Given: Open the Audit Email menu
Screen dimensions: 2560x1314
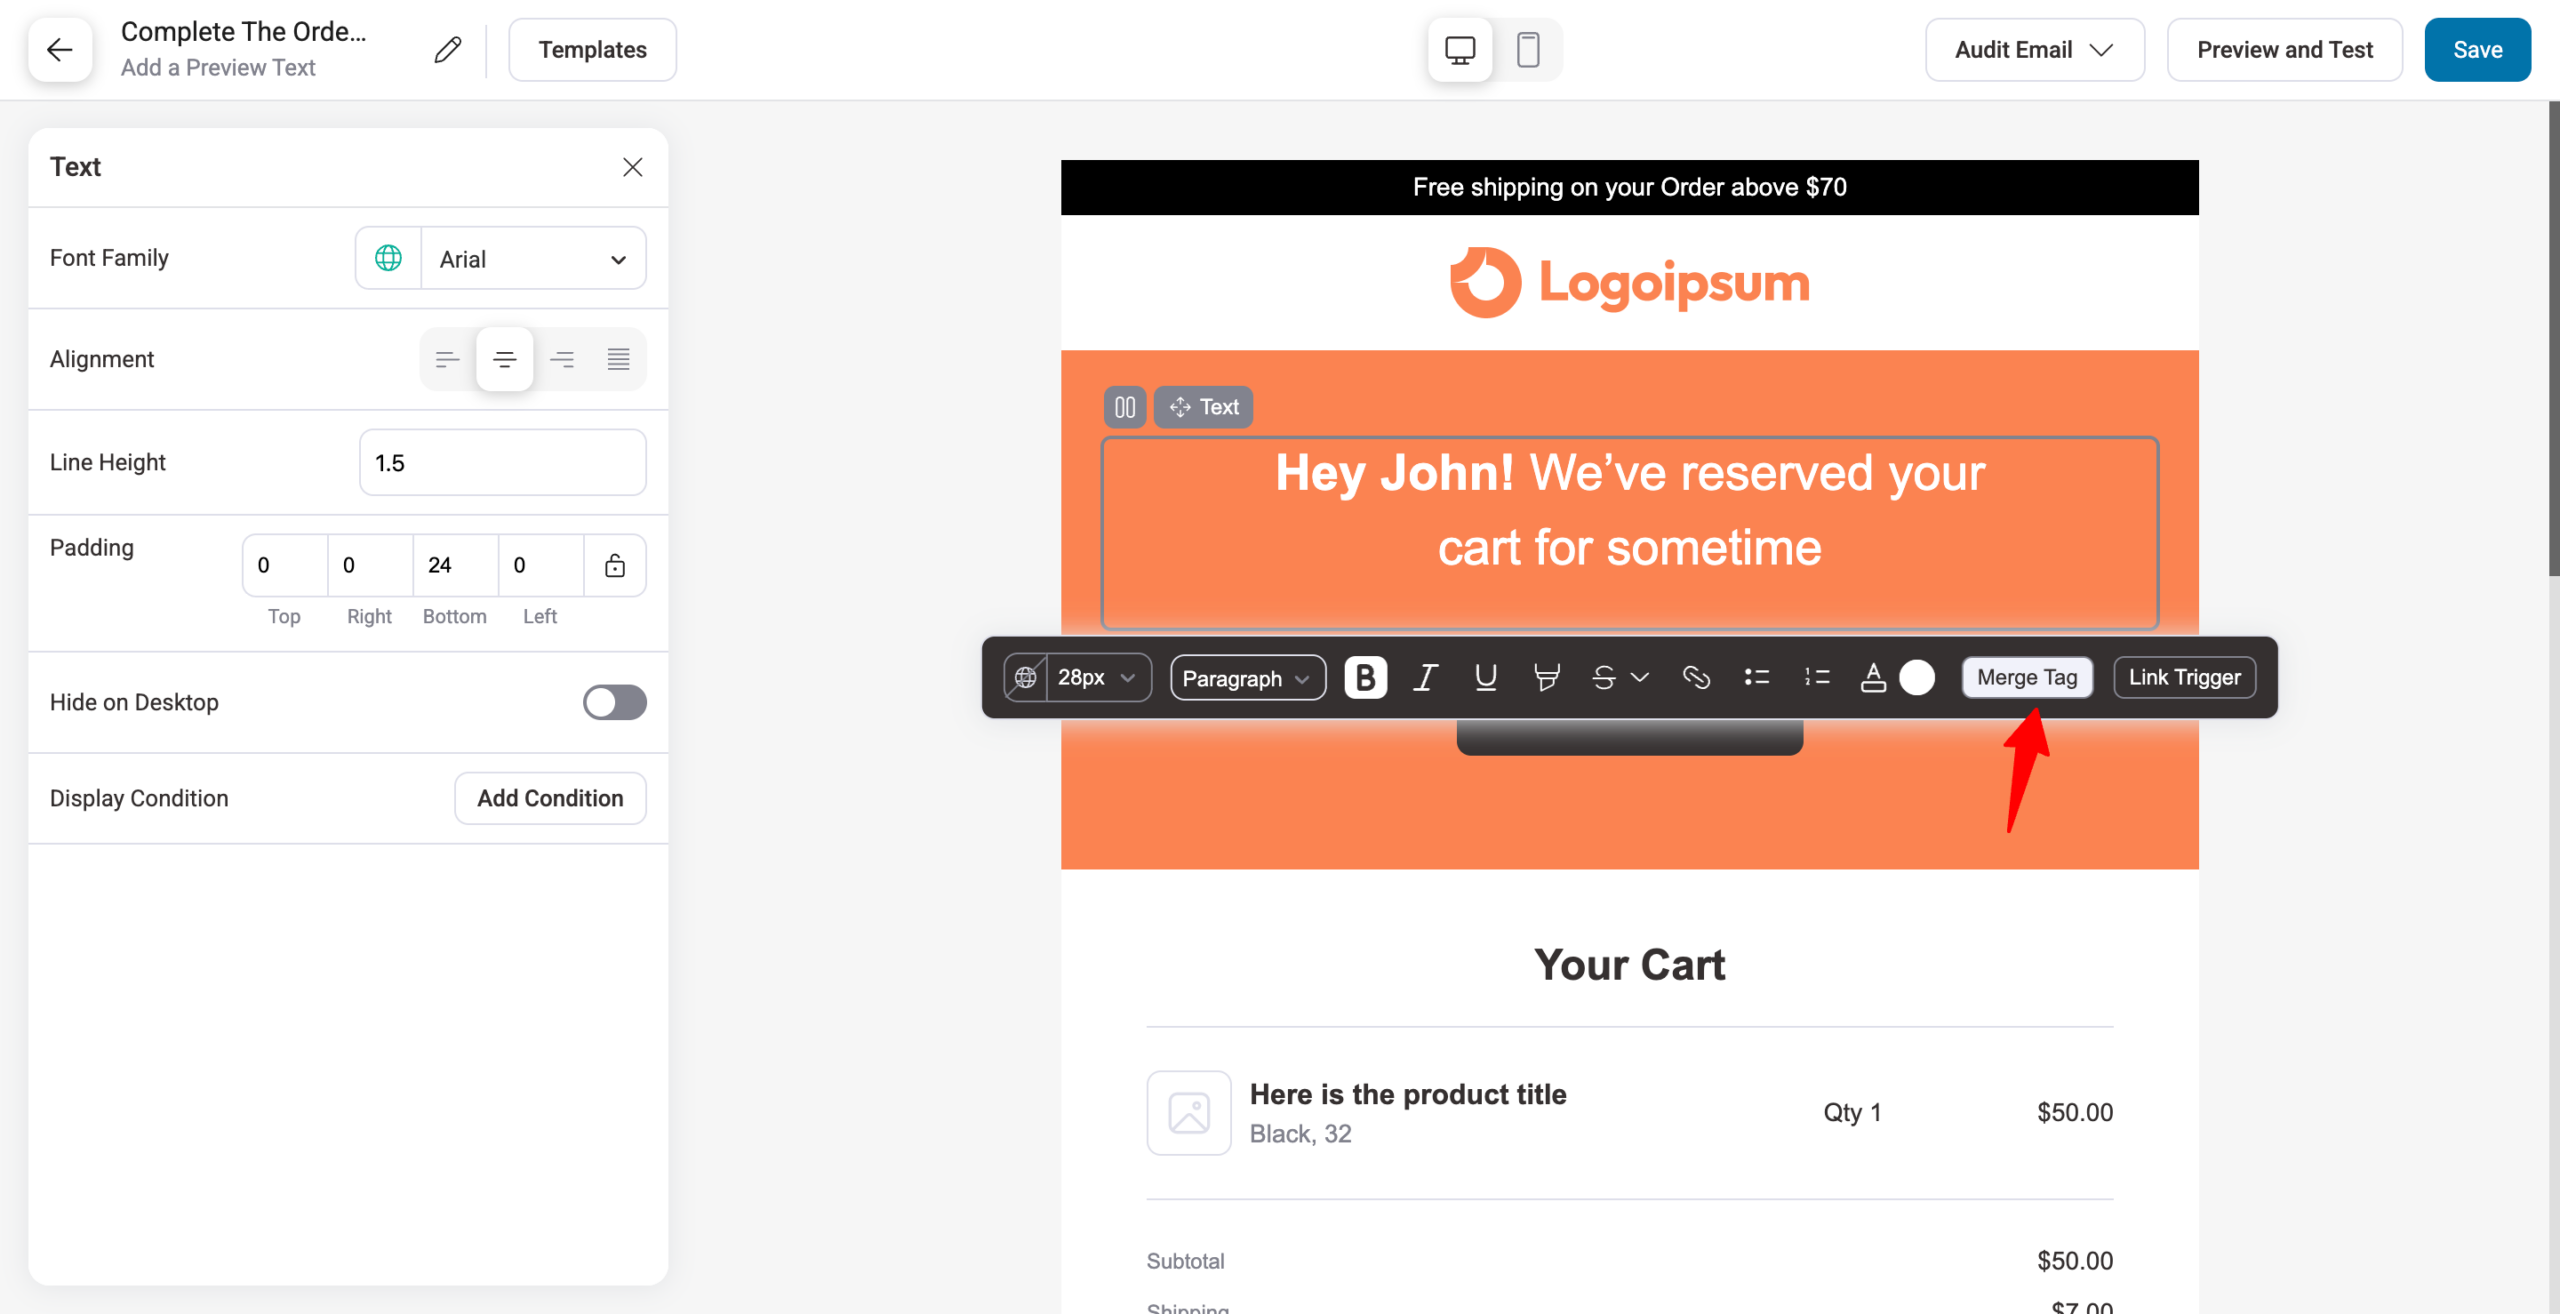Looking at the screenshot, I should [2034, 49].
